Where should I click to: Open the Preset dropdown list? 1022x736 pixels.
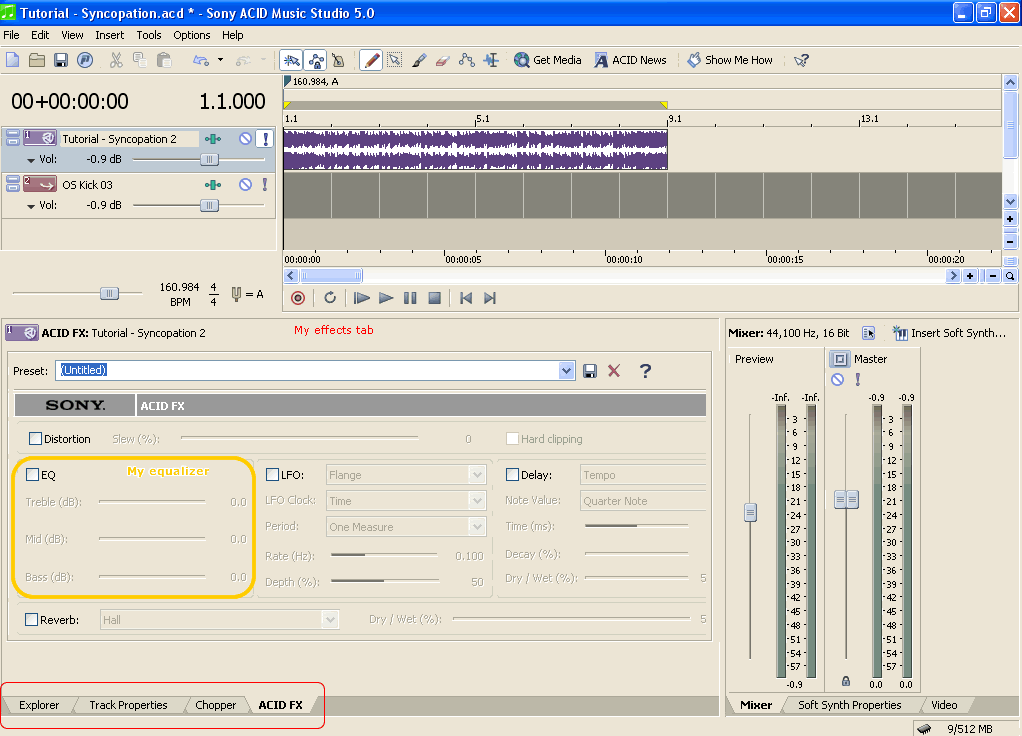click(x=566, y=371)
